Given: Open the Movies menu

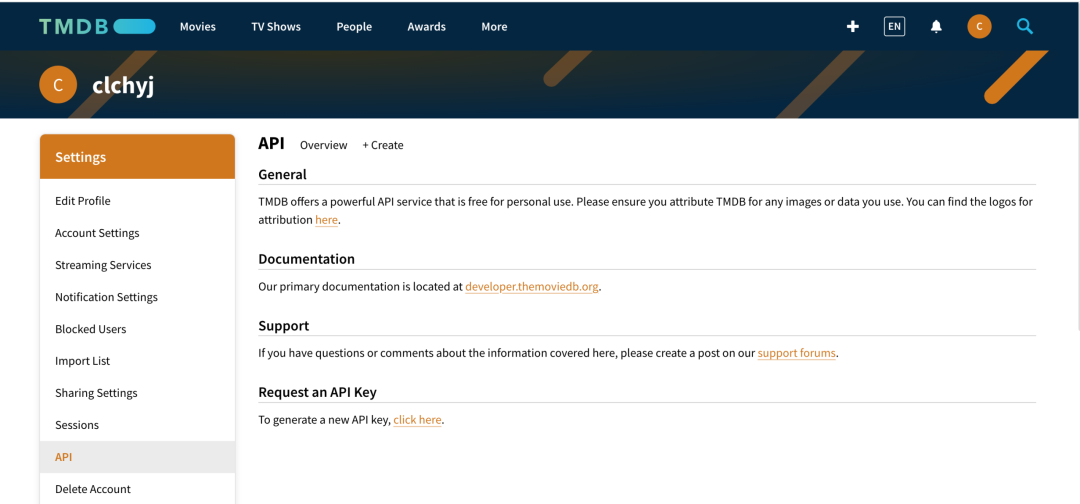Looking at the screenshot, I should [198, 27].
